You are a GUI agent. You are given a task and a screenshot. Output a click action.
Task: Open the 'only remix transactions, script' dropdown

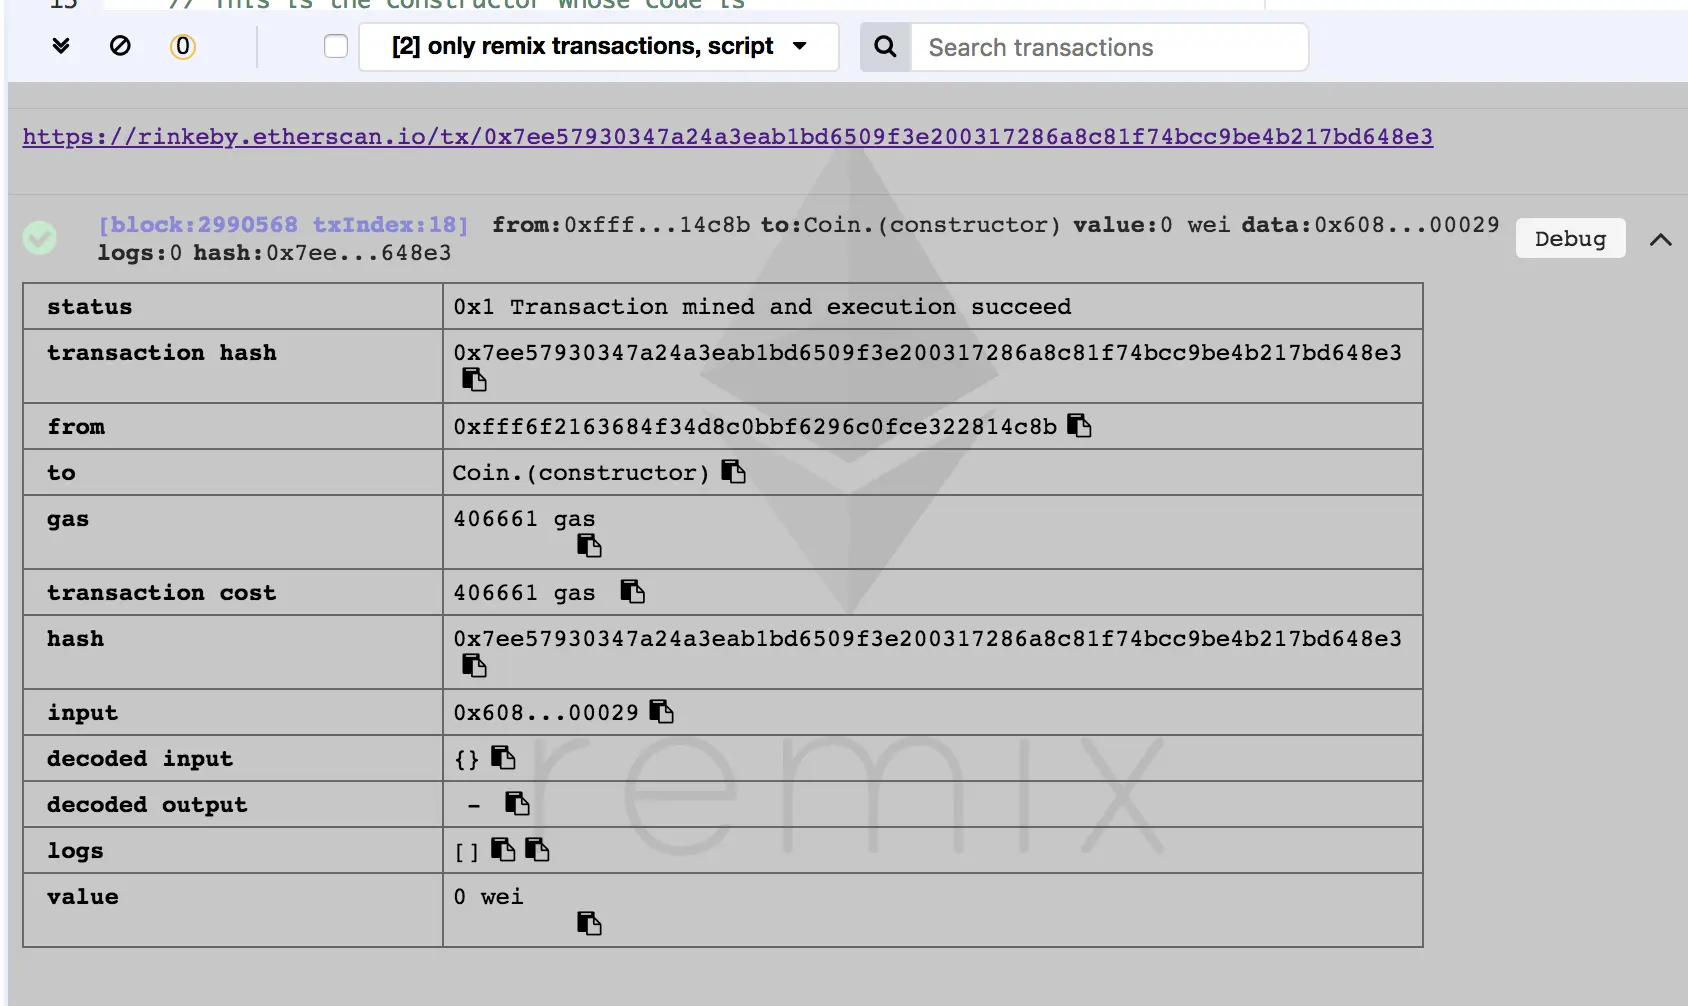(599, 47)
